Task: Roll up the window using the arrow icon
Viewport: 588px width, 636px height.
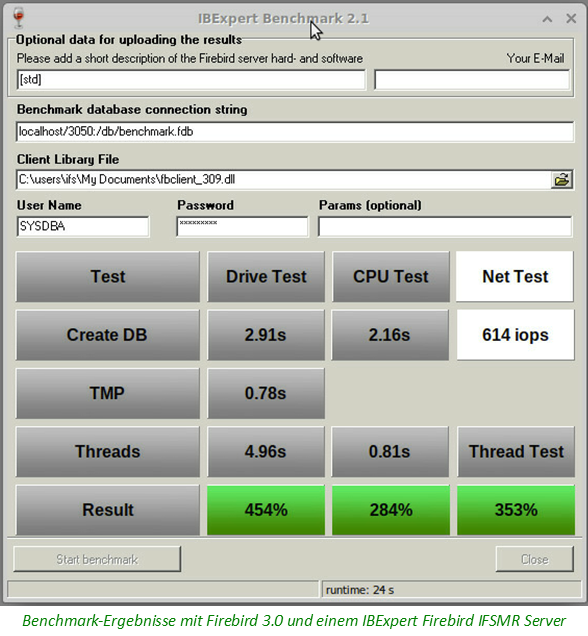Action: point(547,19)
